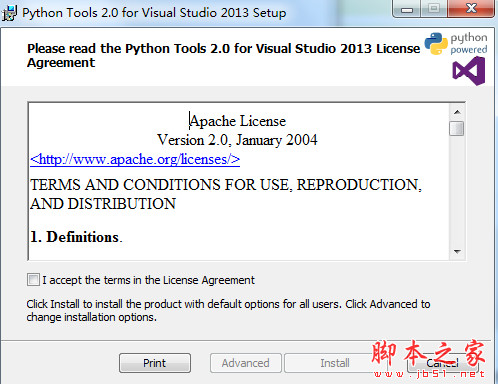Click the '1. Definitions.' heading
This screenshot has height=385, width=498.
coord(76,237)
